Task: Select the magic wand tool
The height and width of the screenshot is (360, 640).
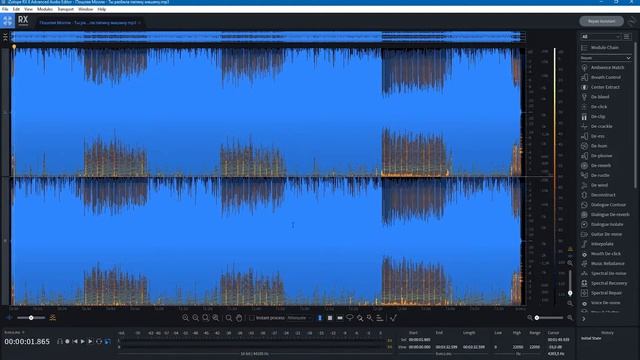Action: (x=370, y=318)
